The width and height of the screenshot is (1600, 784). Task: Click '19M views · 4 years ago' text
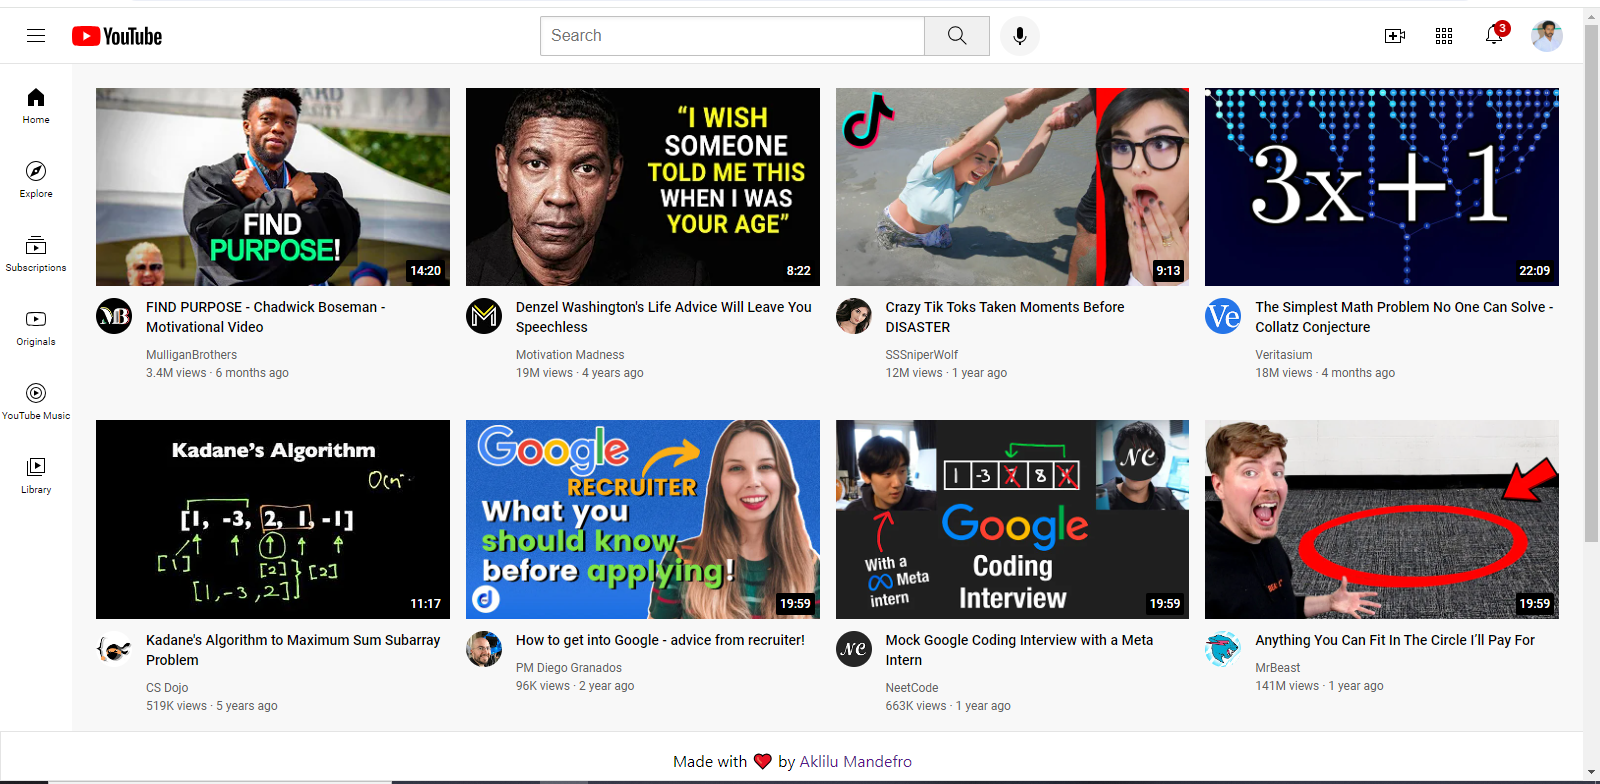coord(580,373)
